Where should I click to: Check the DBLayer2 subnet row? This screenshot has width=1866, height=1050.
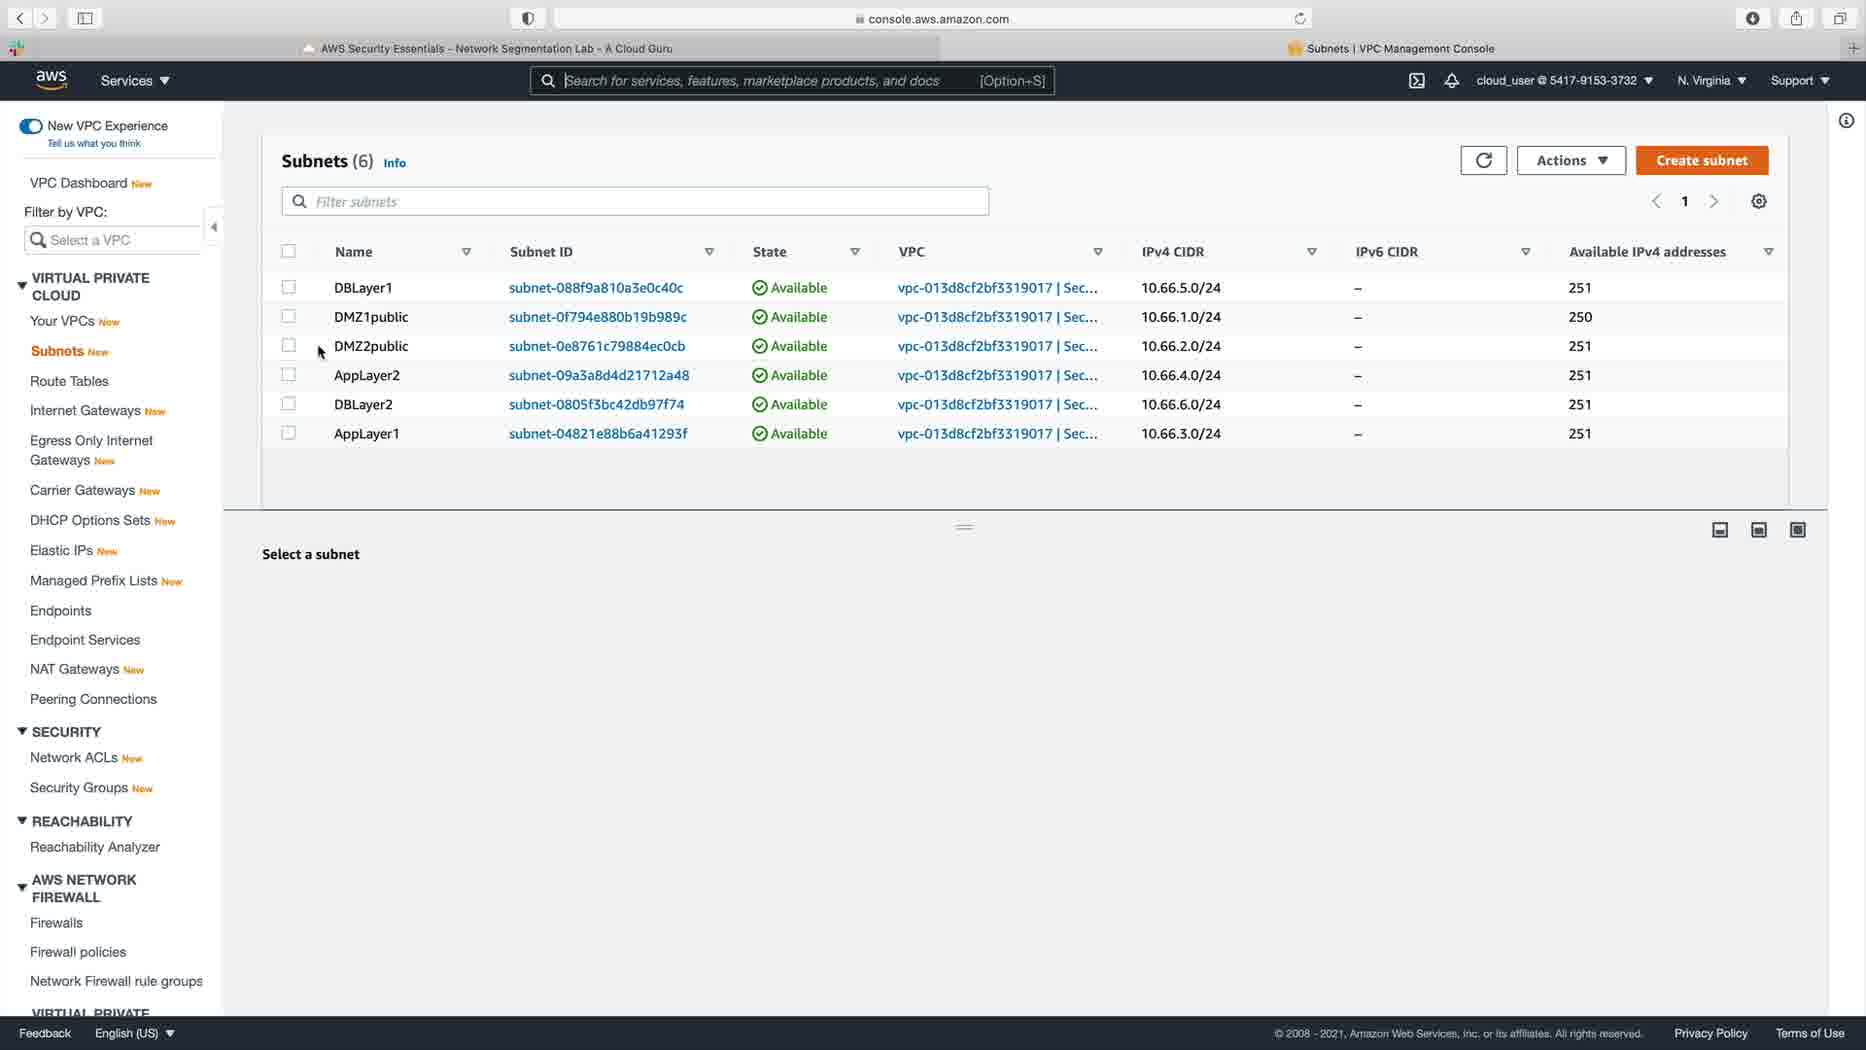tap(289, 403)
